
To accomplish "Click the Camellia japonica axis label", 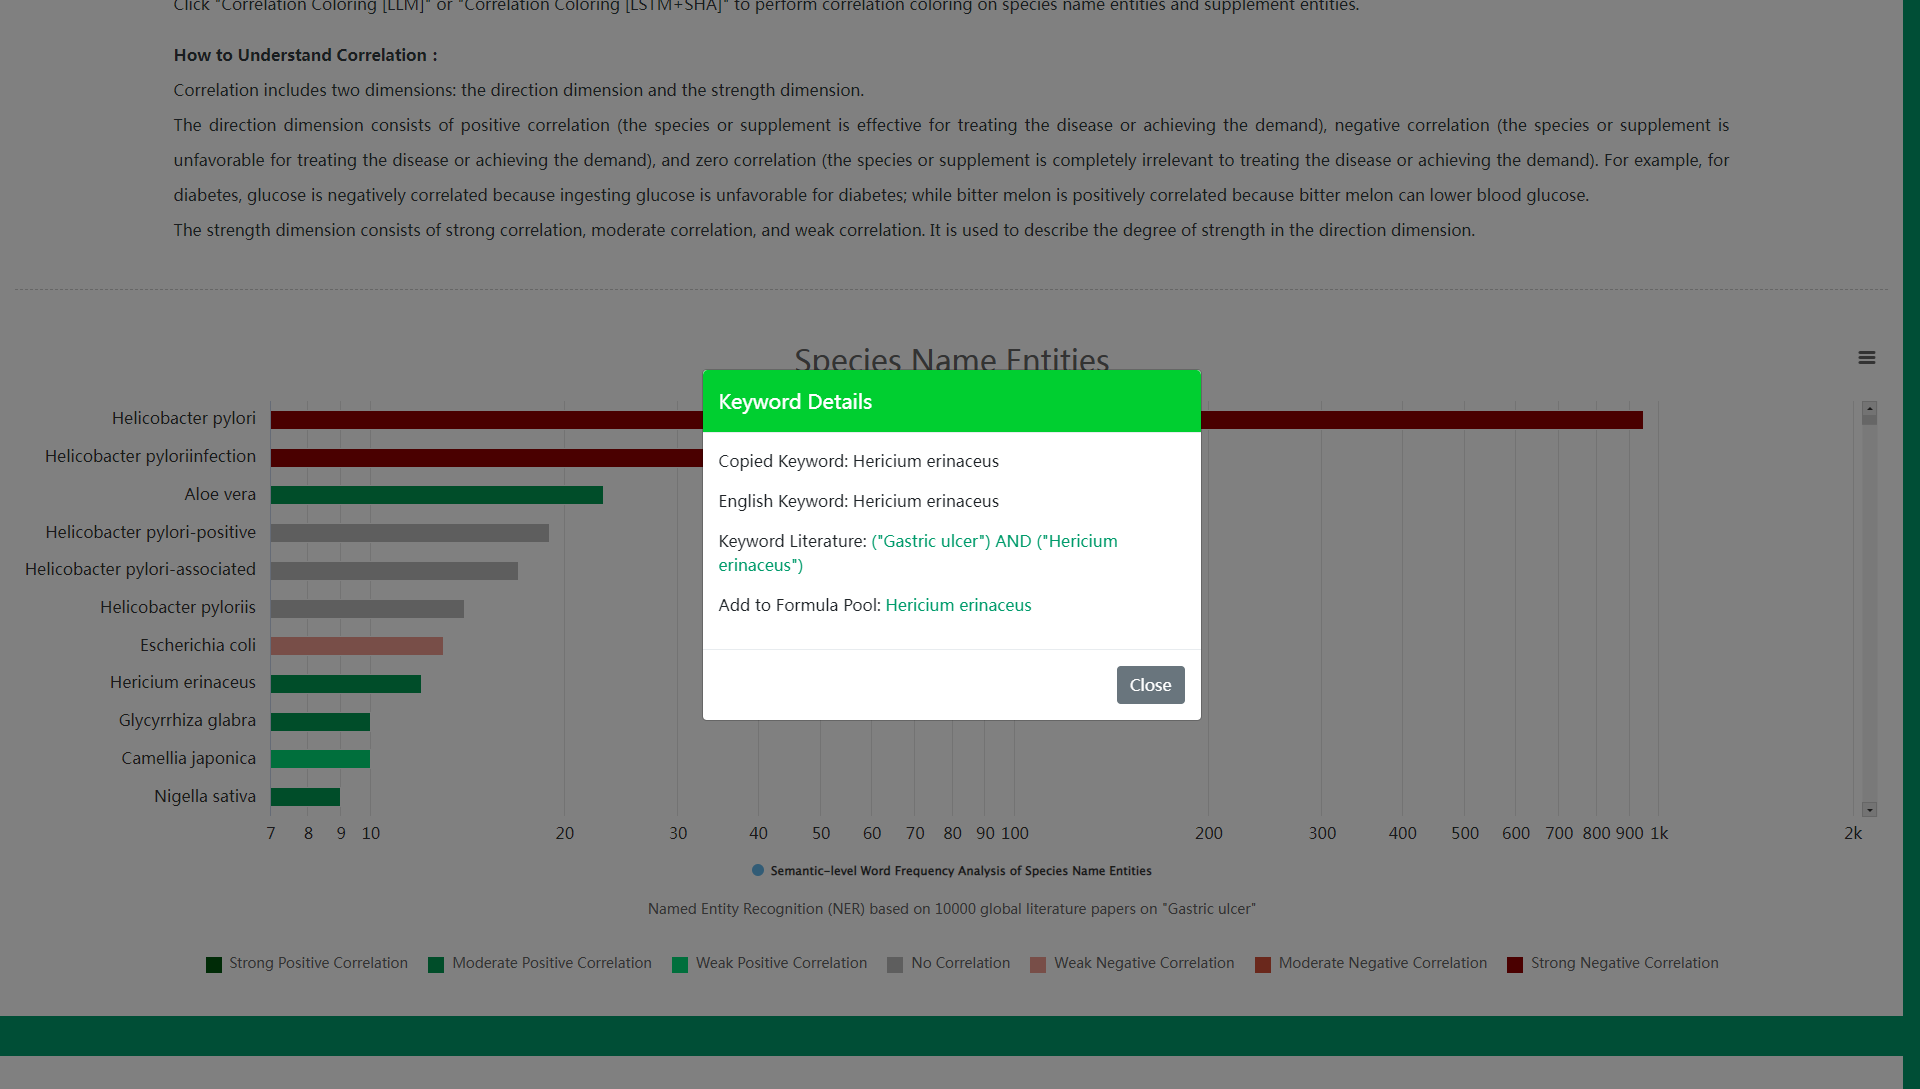I will [188, 758].
